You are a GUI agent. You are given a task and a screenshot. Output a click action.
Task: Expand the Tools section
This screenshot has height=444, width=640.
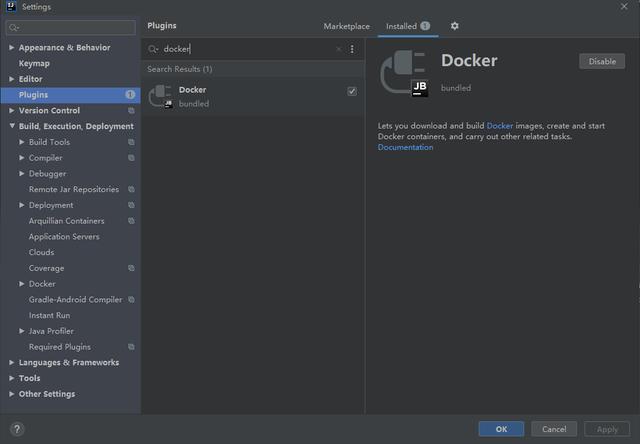(x=12, y=378)
